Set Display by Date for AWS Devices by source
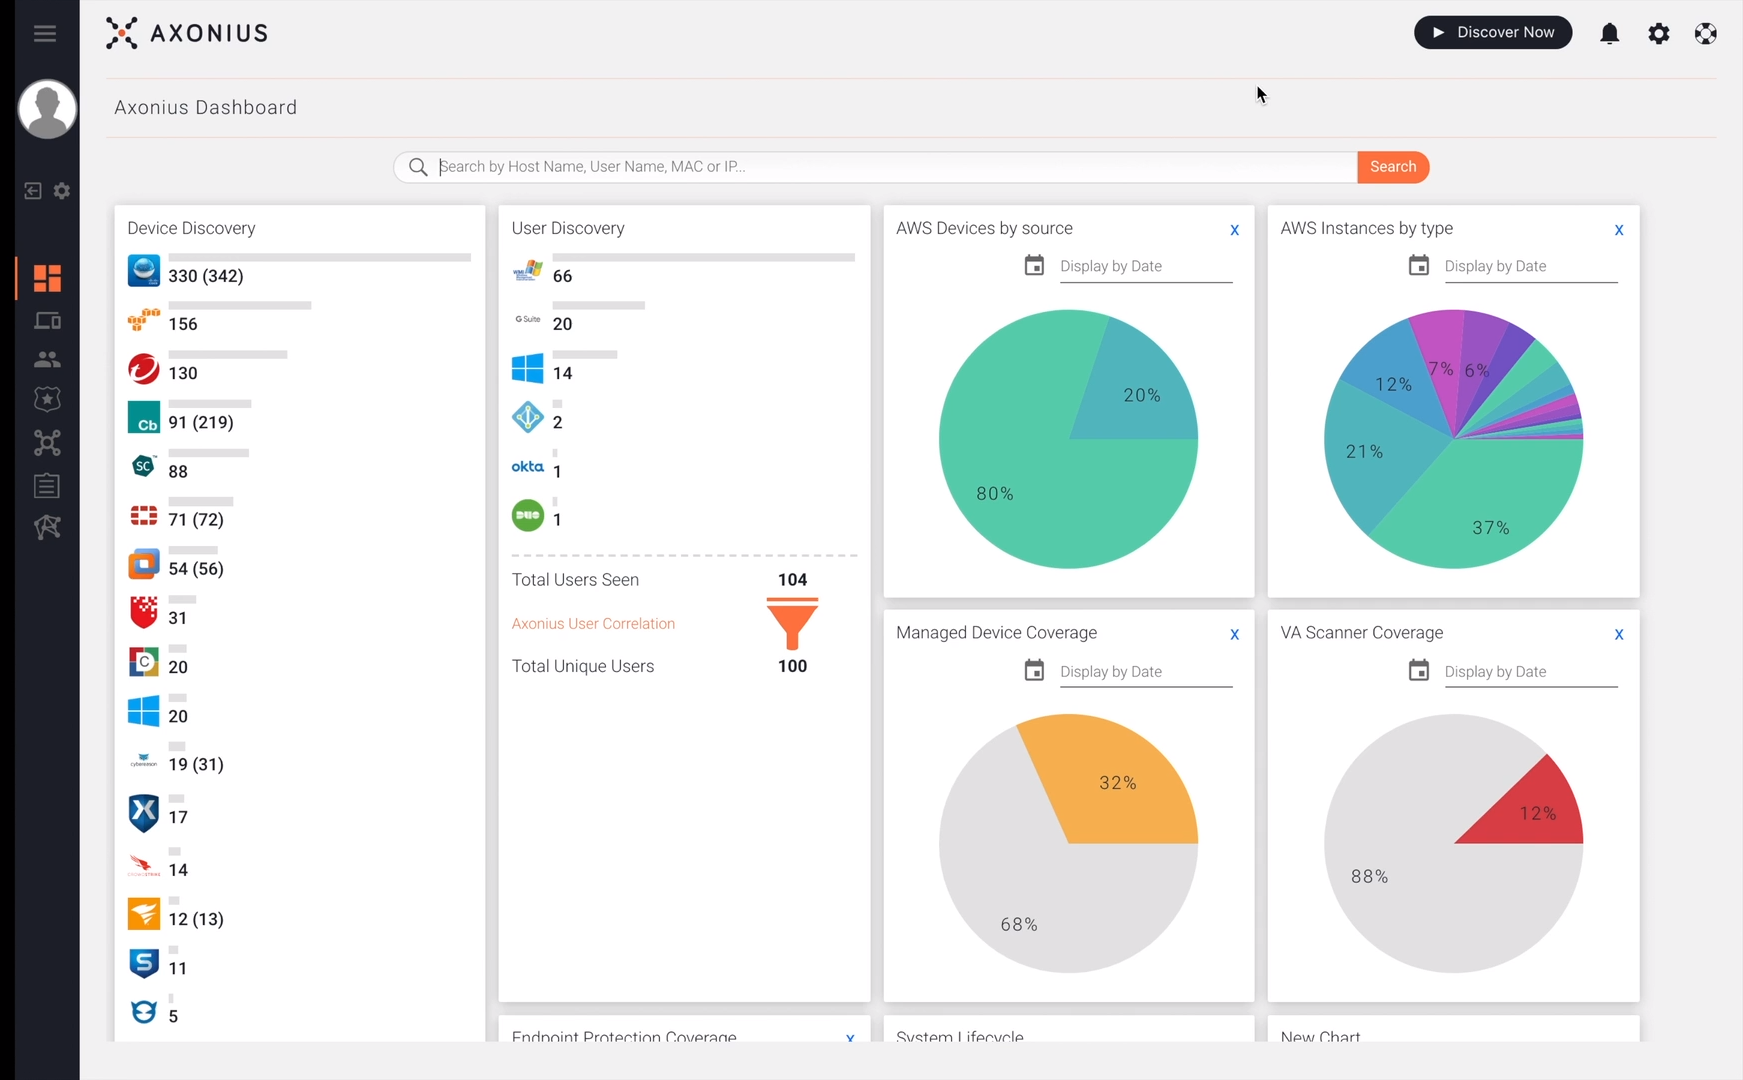Image resolution: width=1743 pixels, height=1080 pixels. (1146, 267)
